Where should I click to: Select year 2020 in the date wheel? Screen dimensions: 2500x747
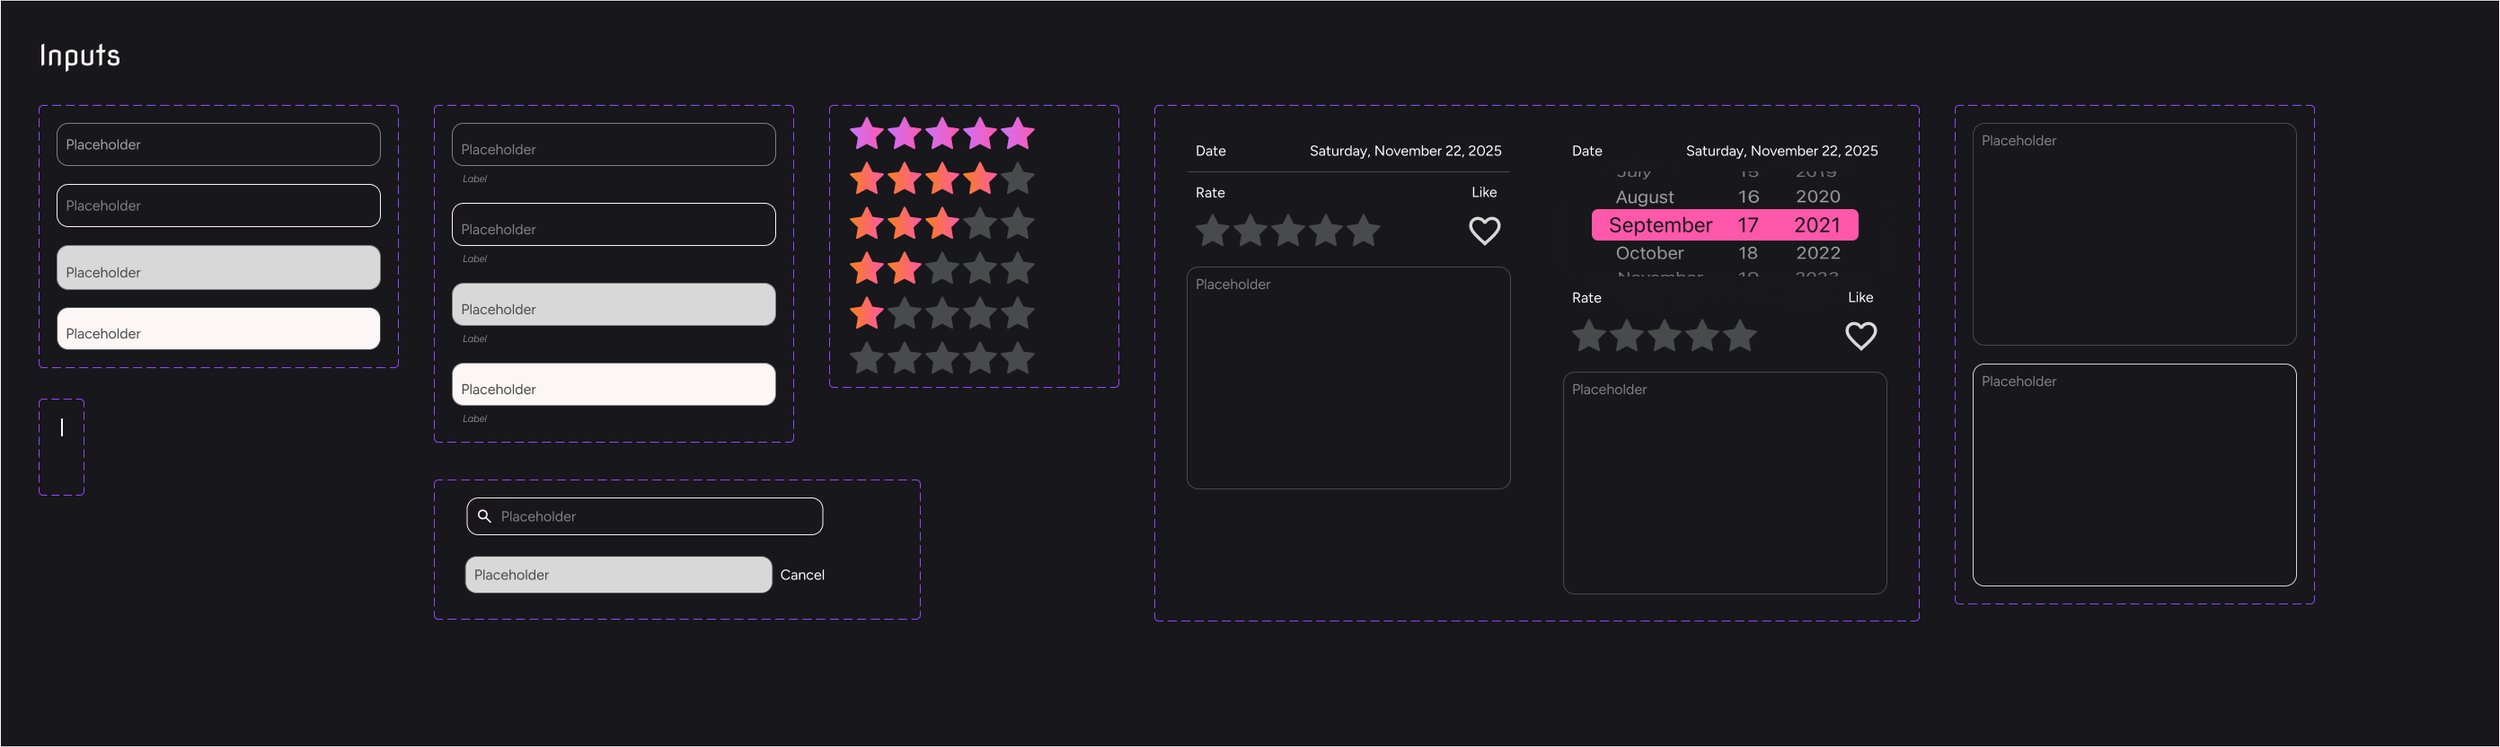[1818, 197]
